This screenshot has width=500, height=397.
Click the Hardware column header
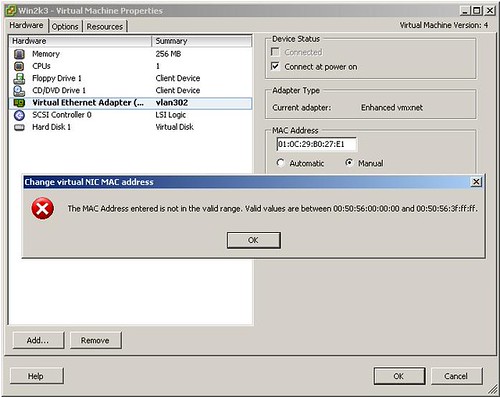pos(80,41)
